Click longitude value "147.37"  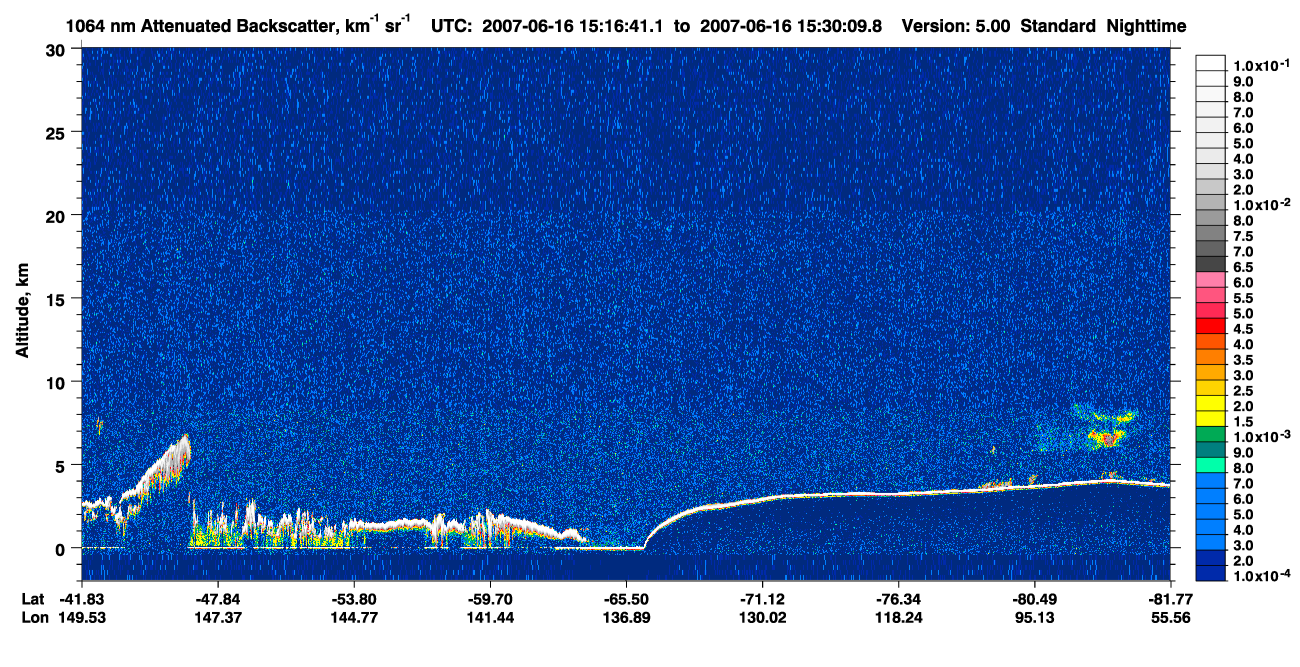[x=217, y=617]
